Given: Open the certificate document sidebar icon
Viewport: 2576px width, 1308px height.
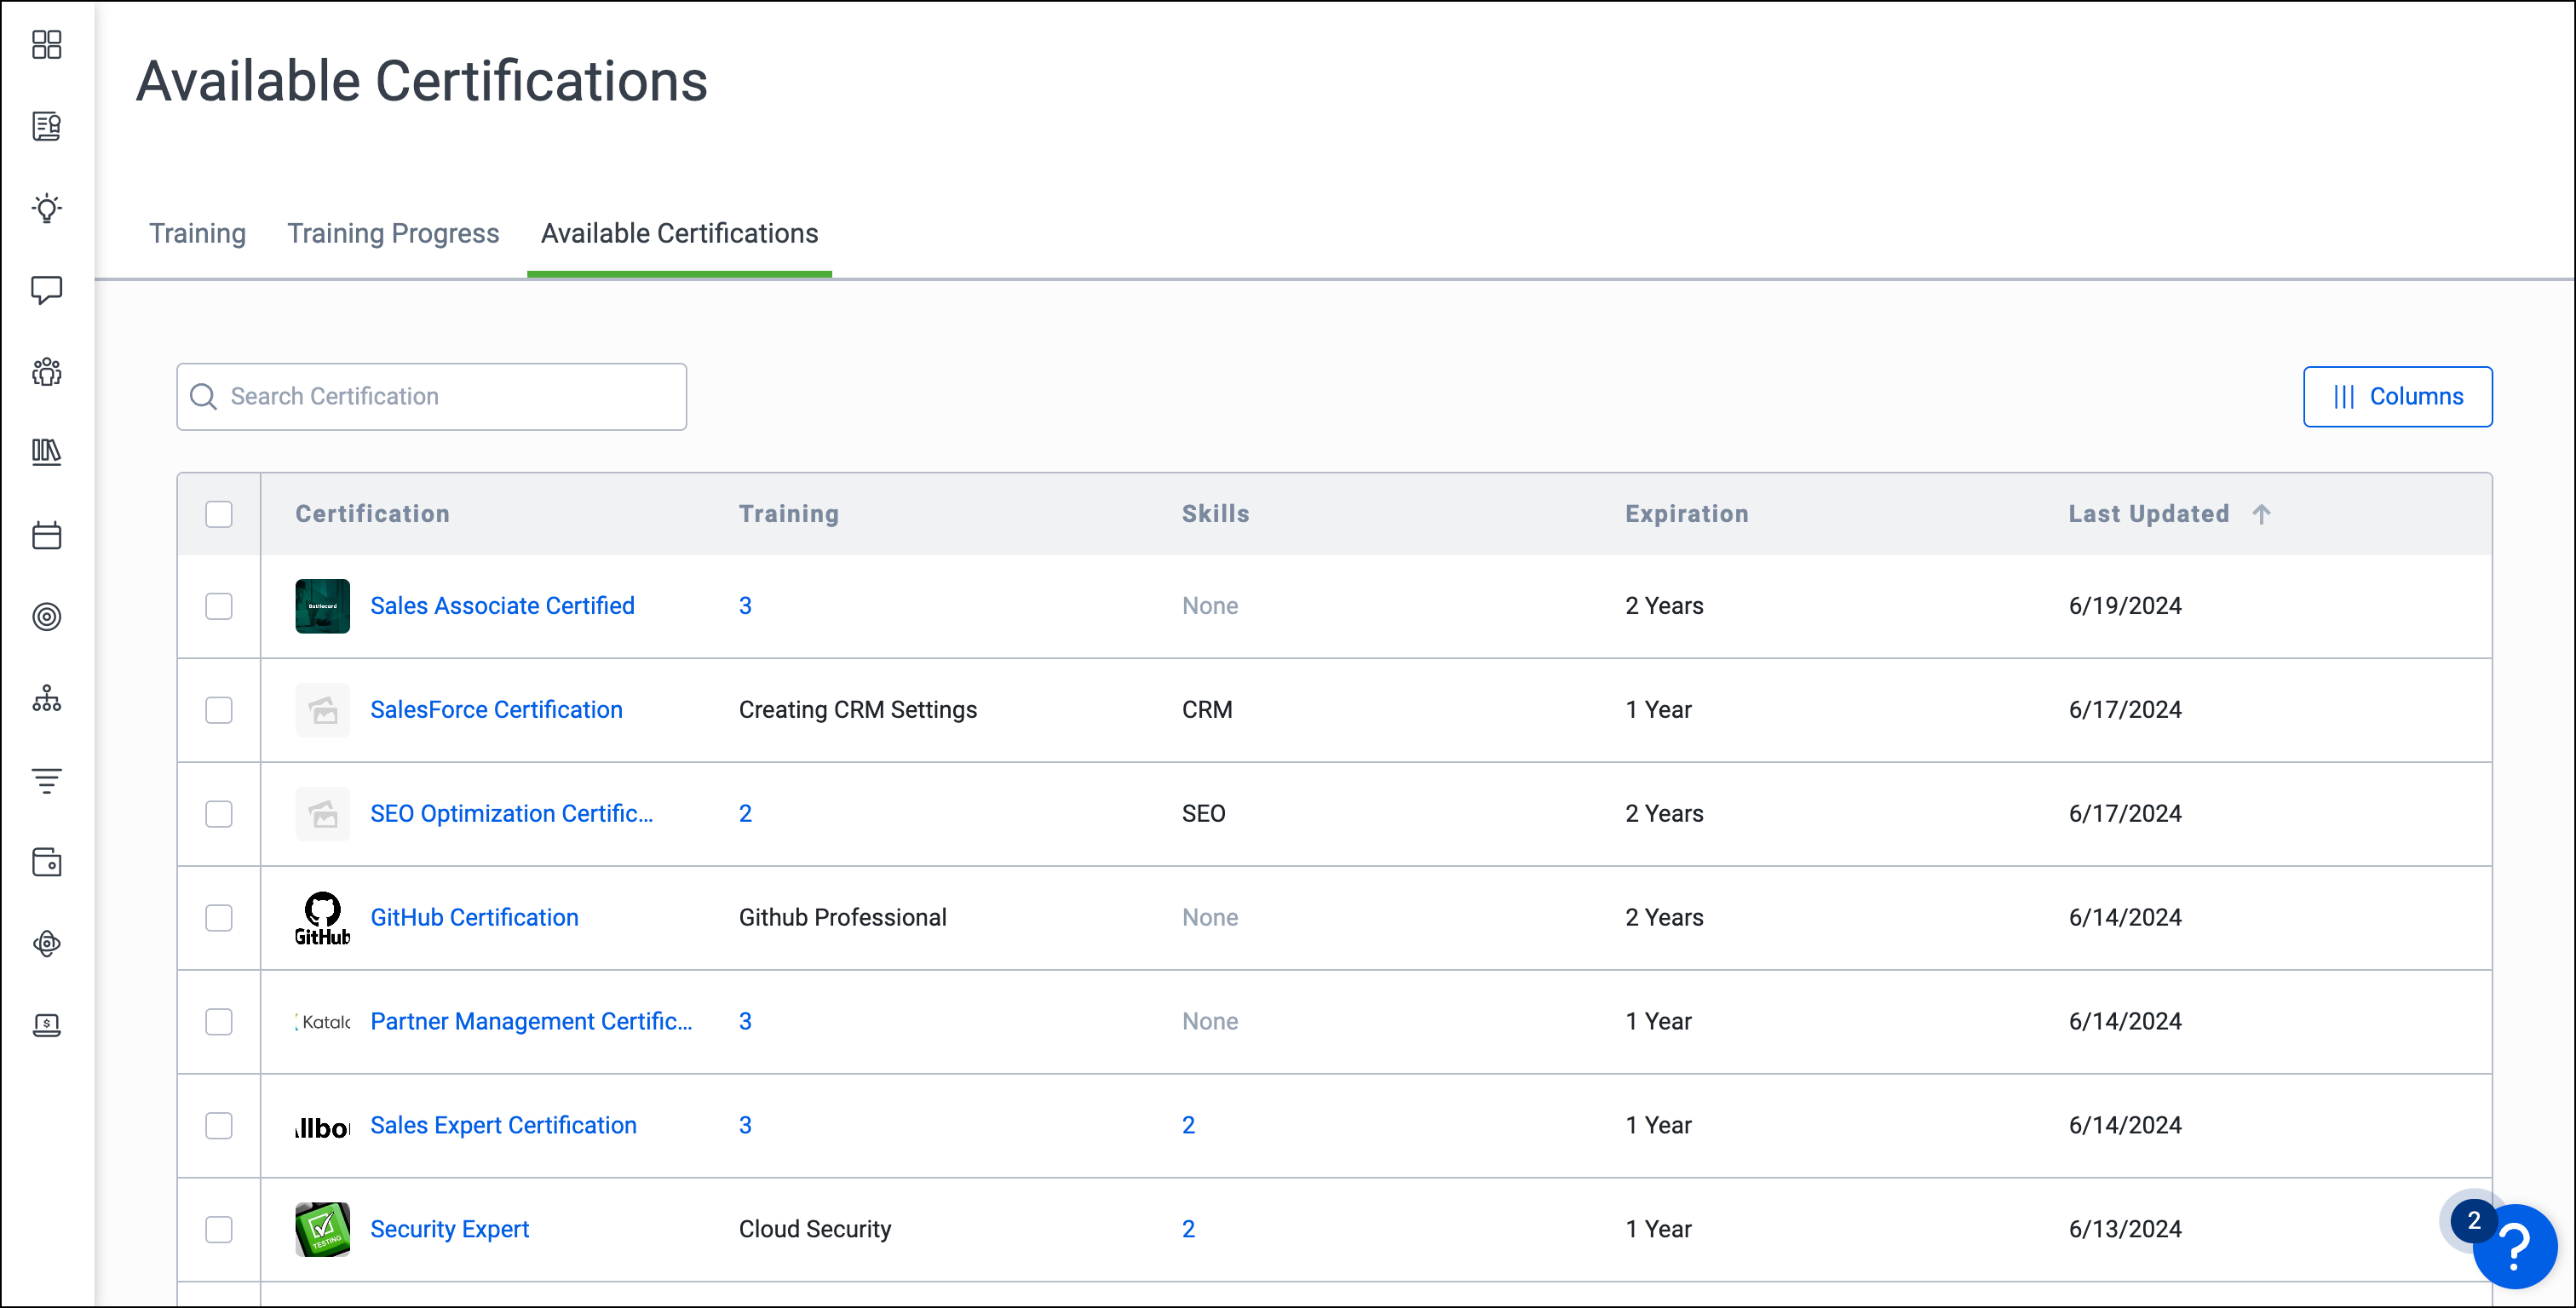Looking at the screenshot, I should pos(46,126).
